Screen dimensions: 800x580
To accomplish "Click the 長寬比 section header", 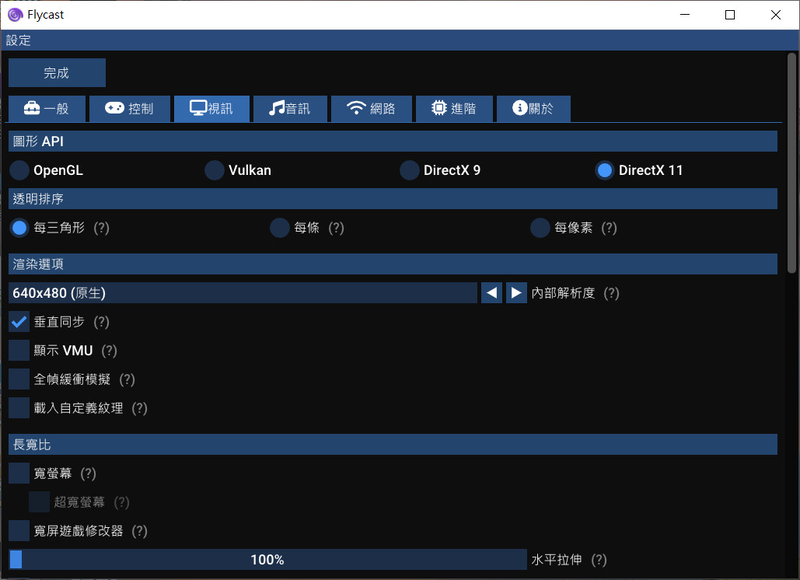I will pyautogui.click(x=393, y=445).
